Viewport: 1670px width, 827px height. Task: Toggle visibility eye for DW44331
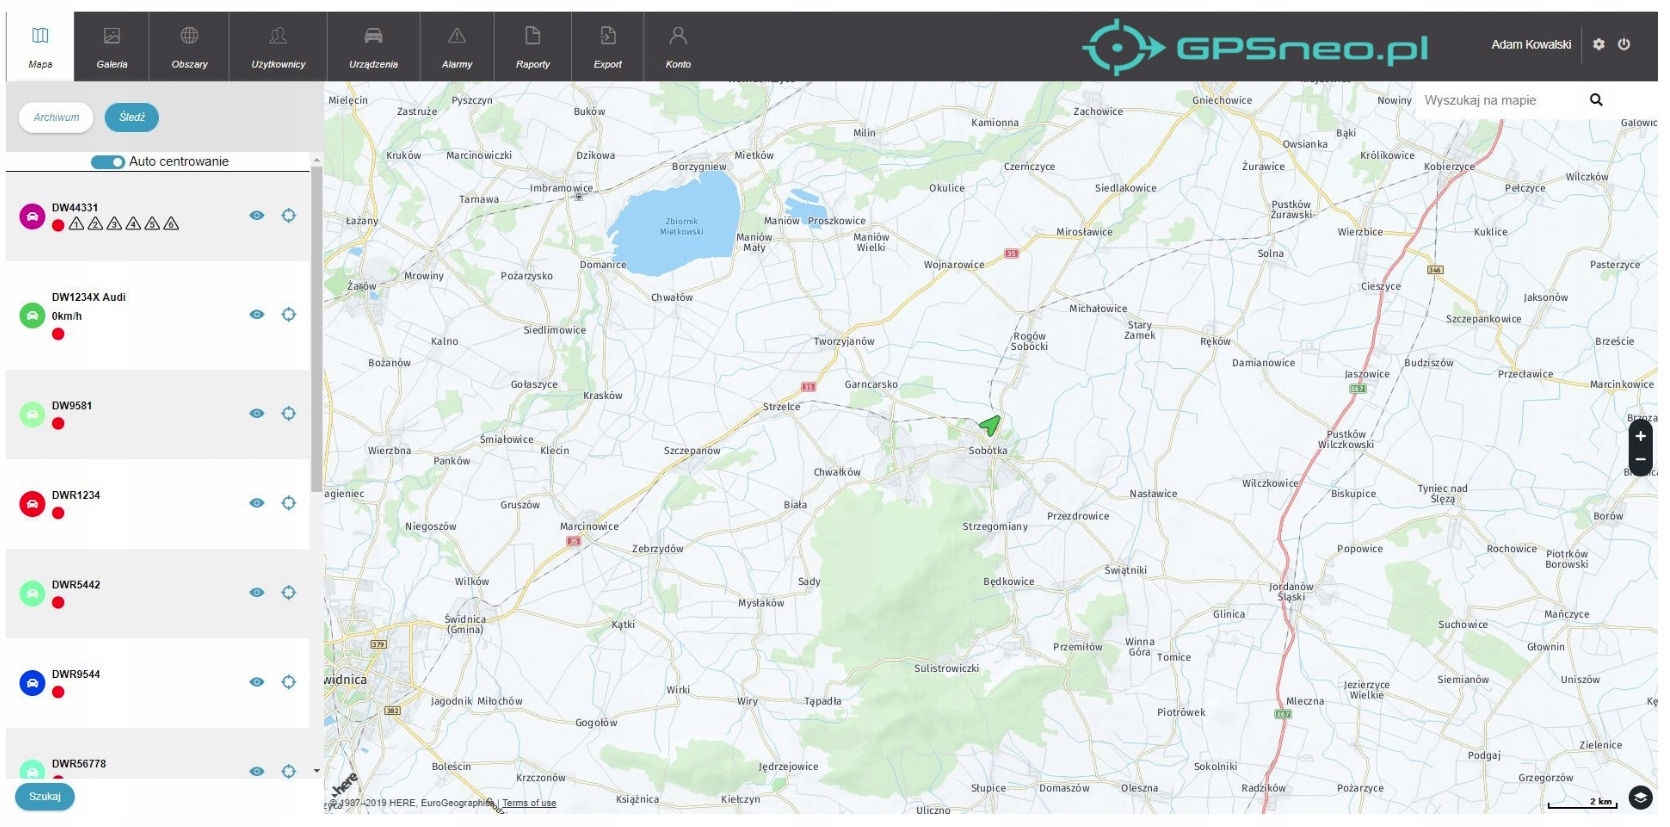point(257,215)
